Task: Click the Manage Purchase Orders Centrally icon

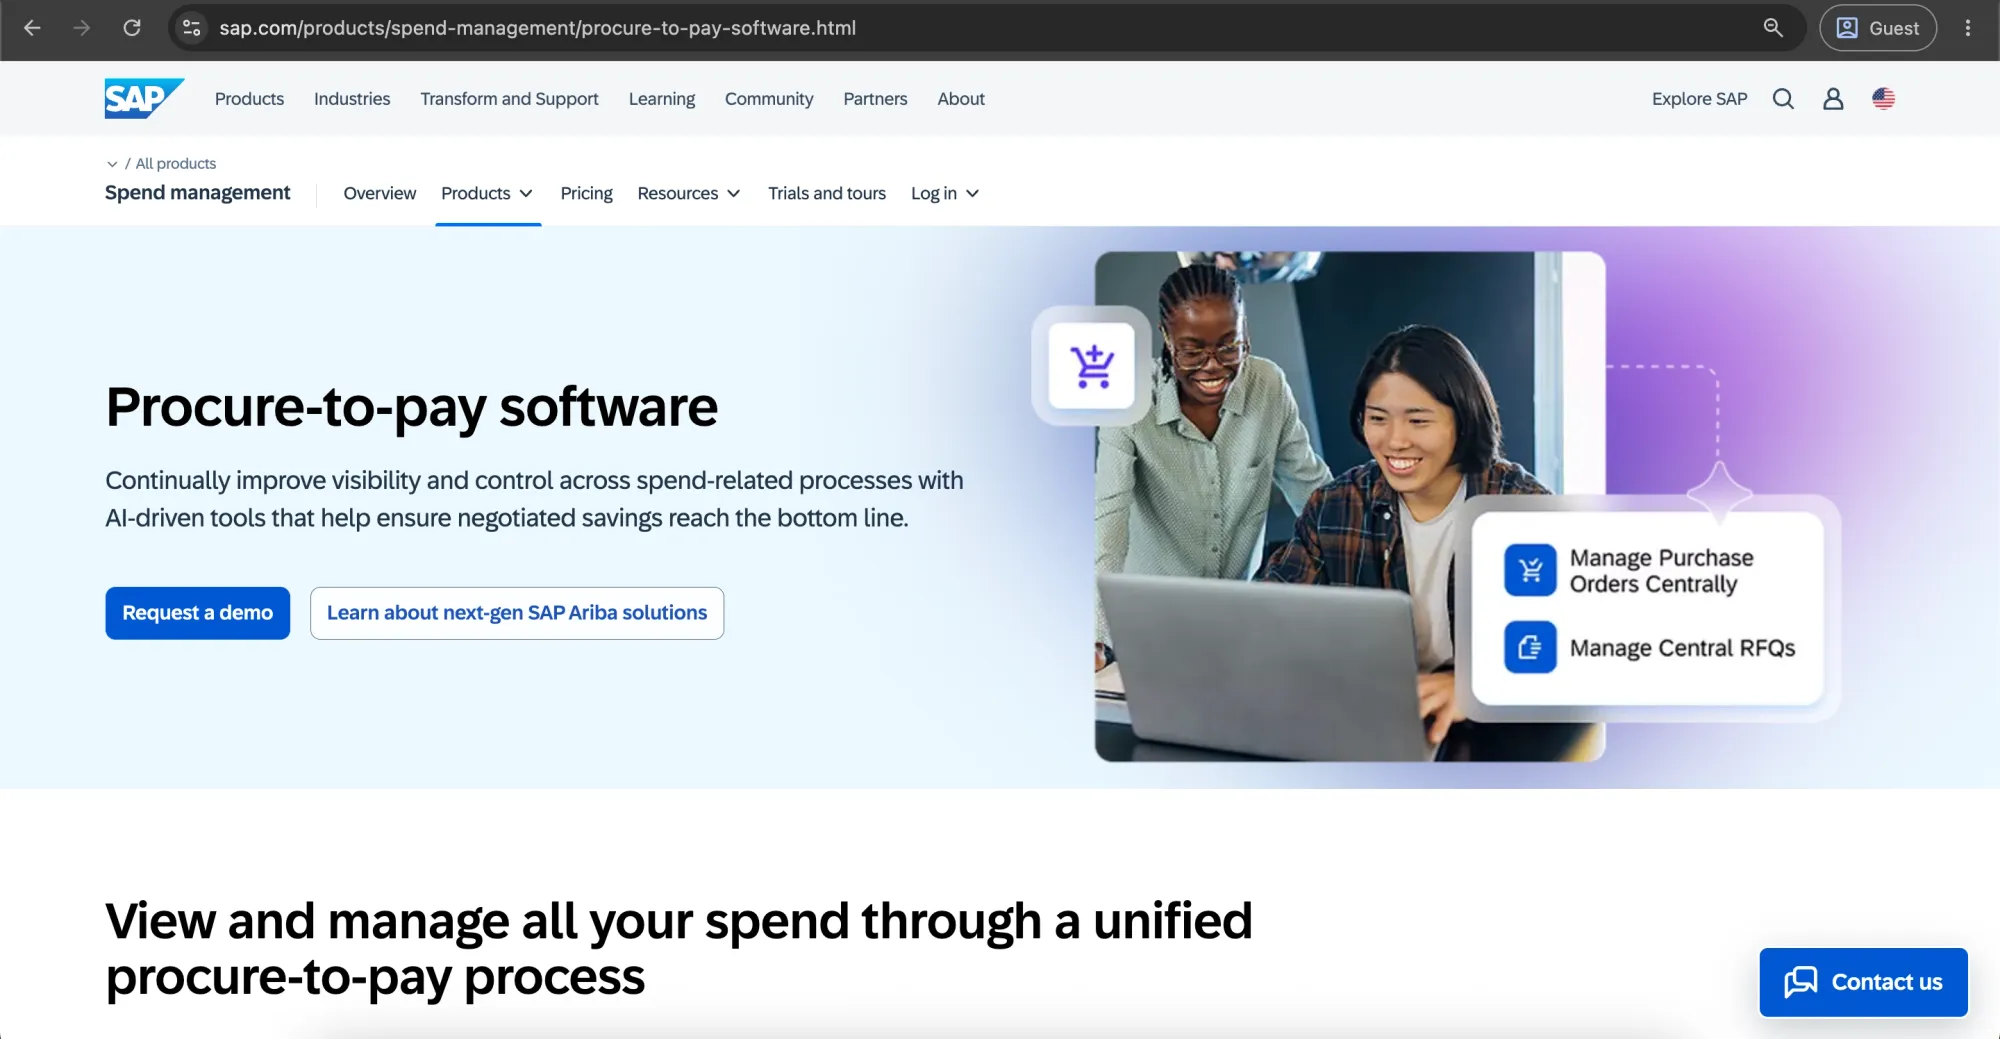Action: pyautogui.click(x=1530, y=570)
